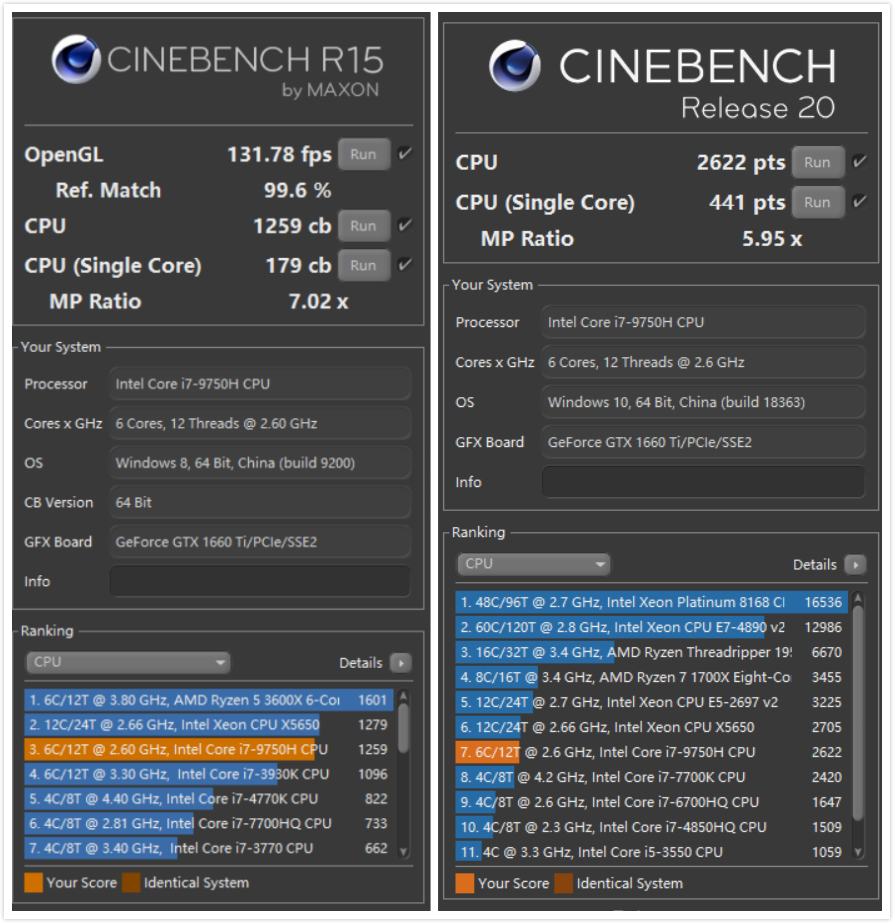Open Details view in the R15 Ranking panel

pyautogui.click(x=399, y=663)
